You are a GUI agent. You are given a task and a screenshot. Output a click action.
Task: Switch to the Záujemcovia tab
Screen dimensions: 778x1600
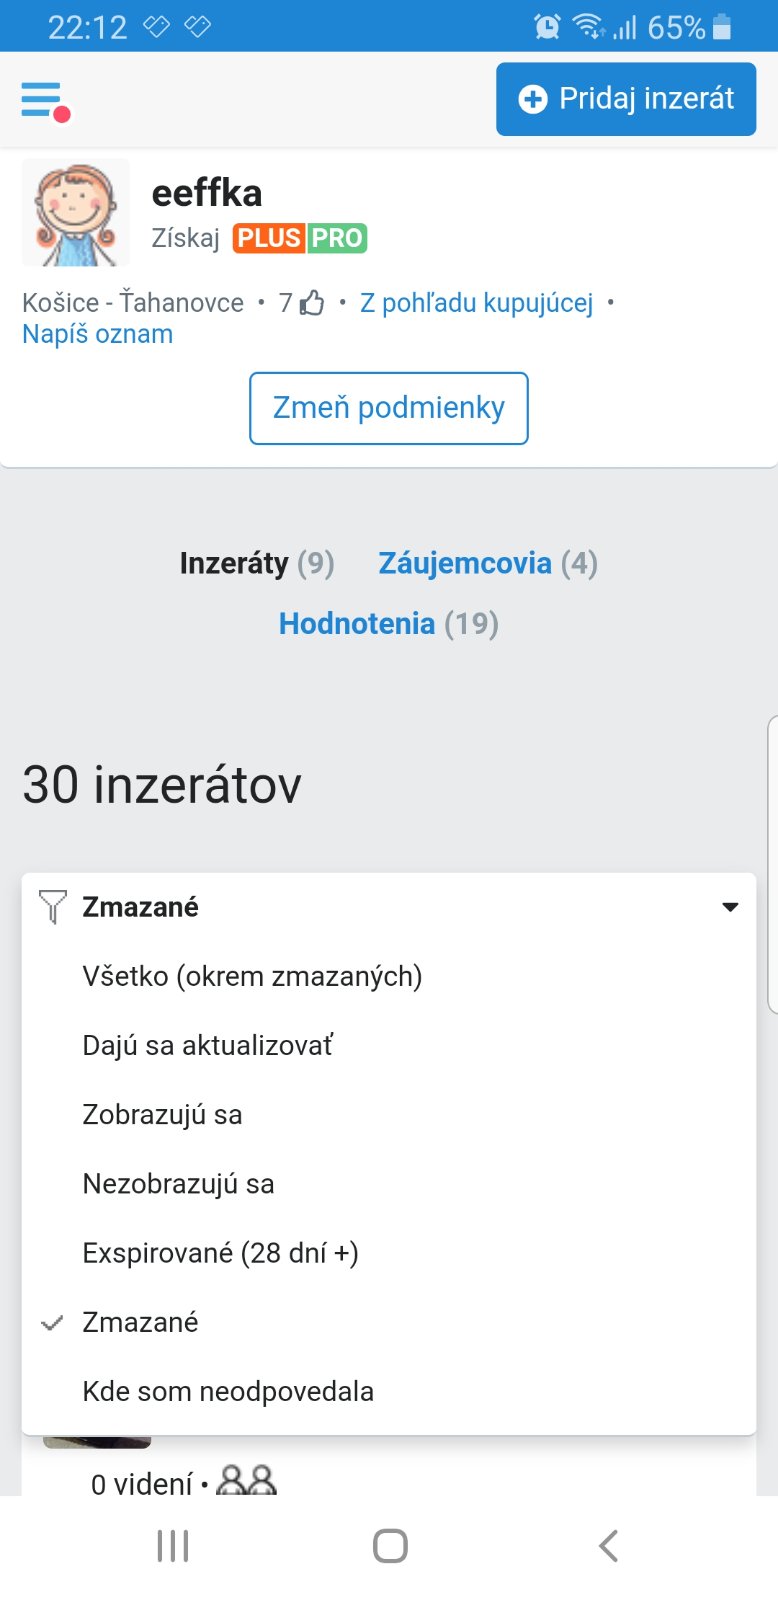pyautogui.click(x=465, y=563)
